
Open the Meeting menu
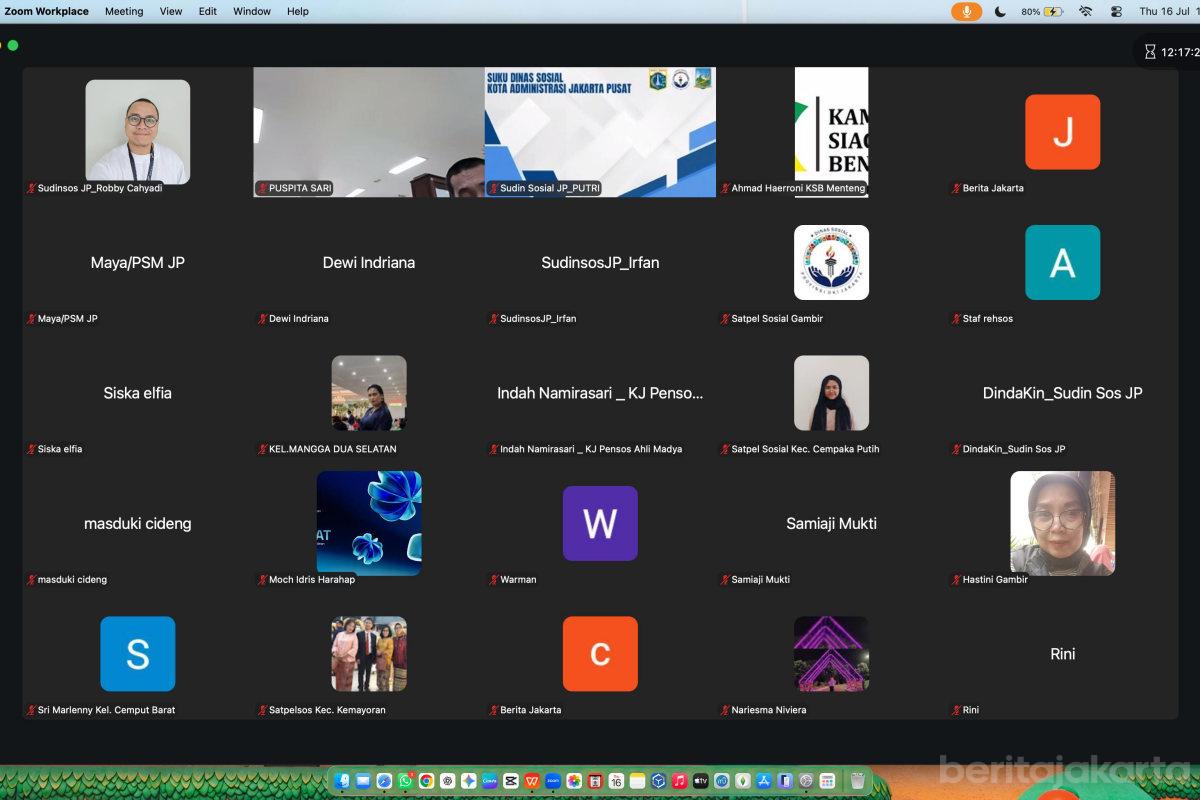pyautogui.click(x=124, y=11)
